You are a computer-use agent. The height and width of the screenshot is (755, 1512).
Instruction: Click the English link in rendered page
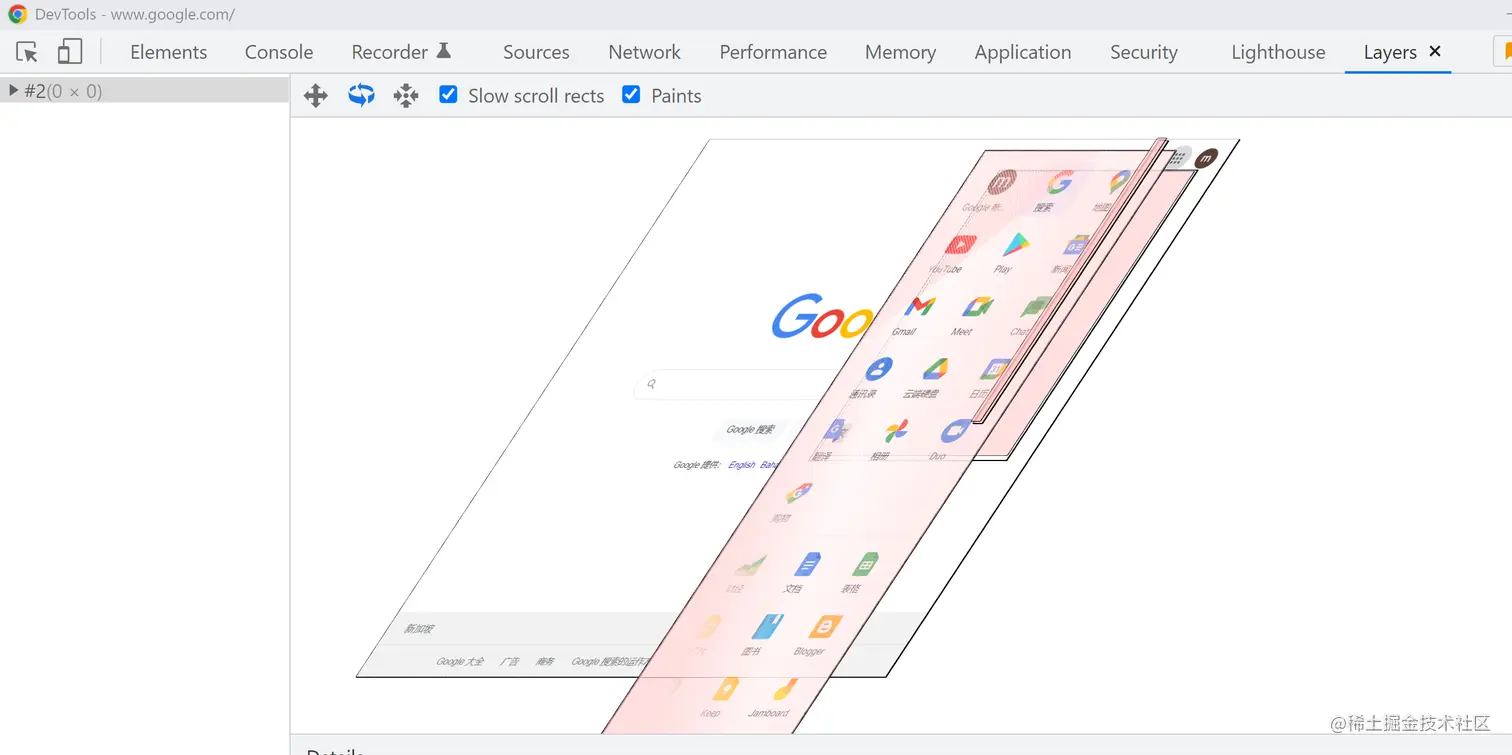[x=742, y=465]
